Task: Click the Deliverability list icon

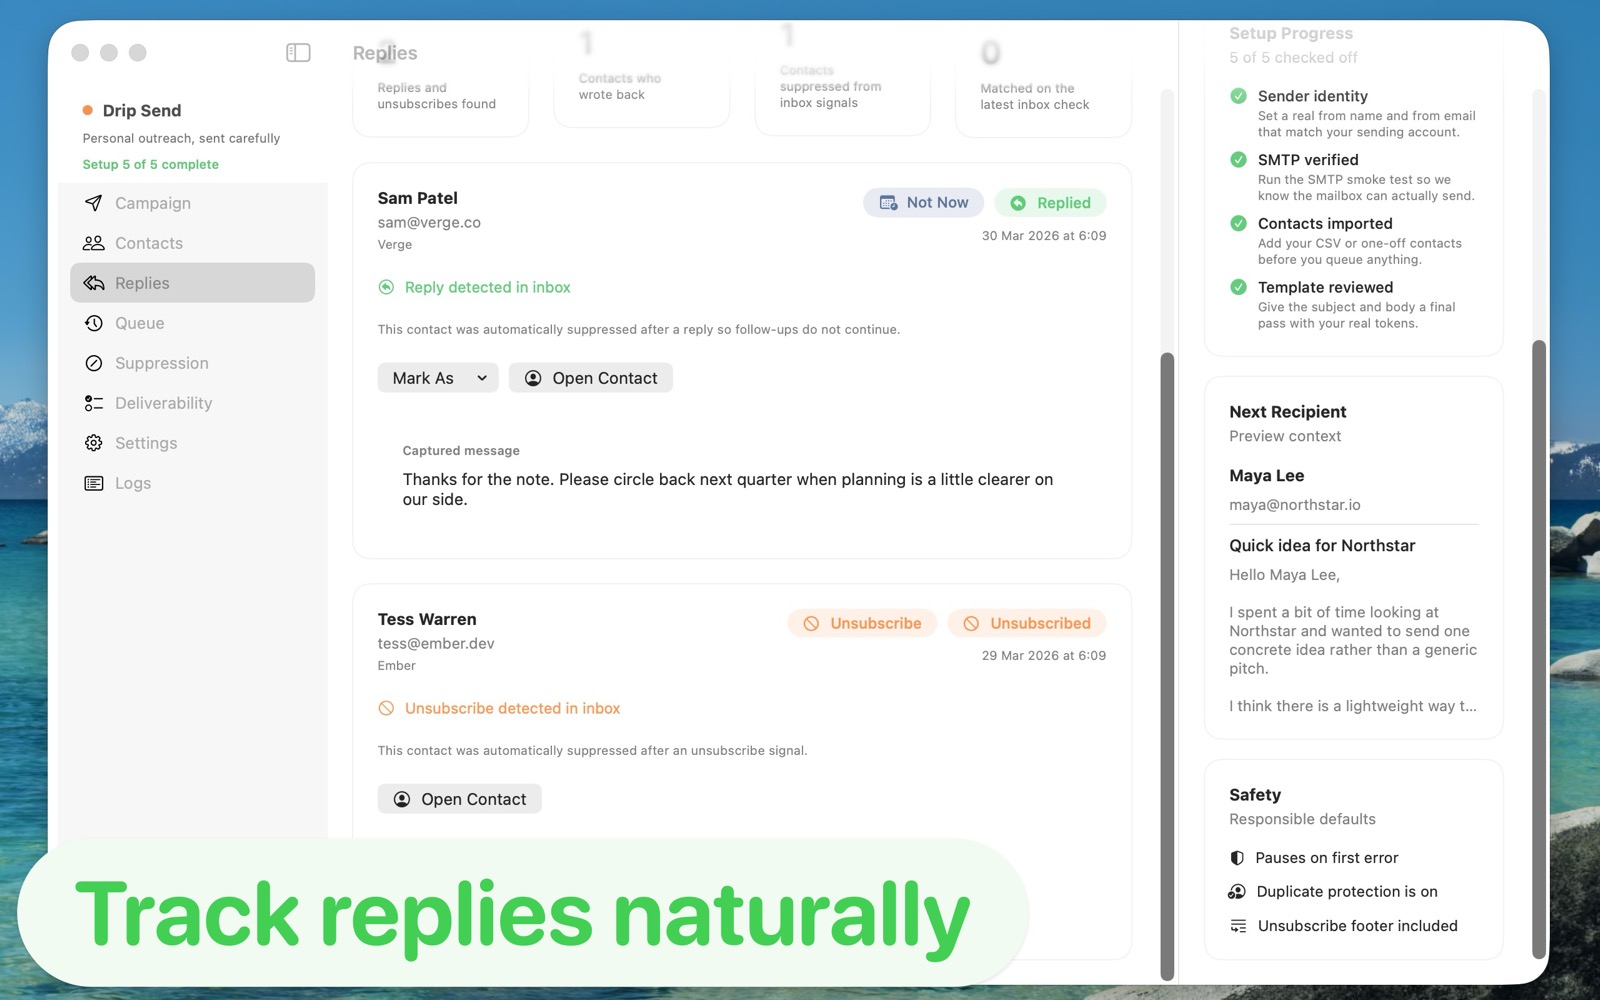Action: (94, 403)
